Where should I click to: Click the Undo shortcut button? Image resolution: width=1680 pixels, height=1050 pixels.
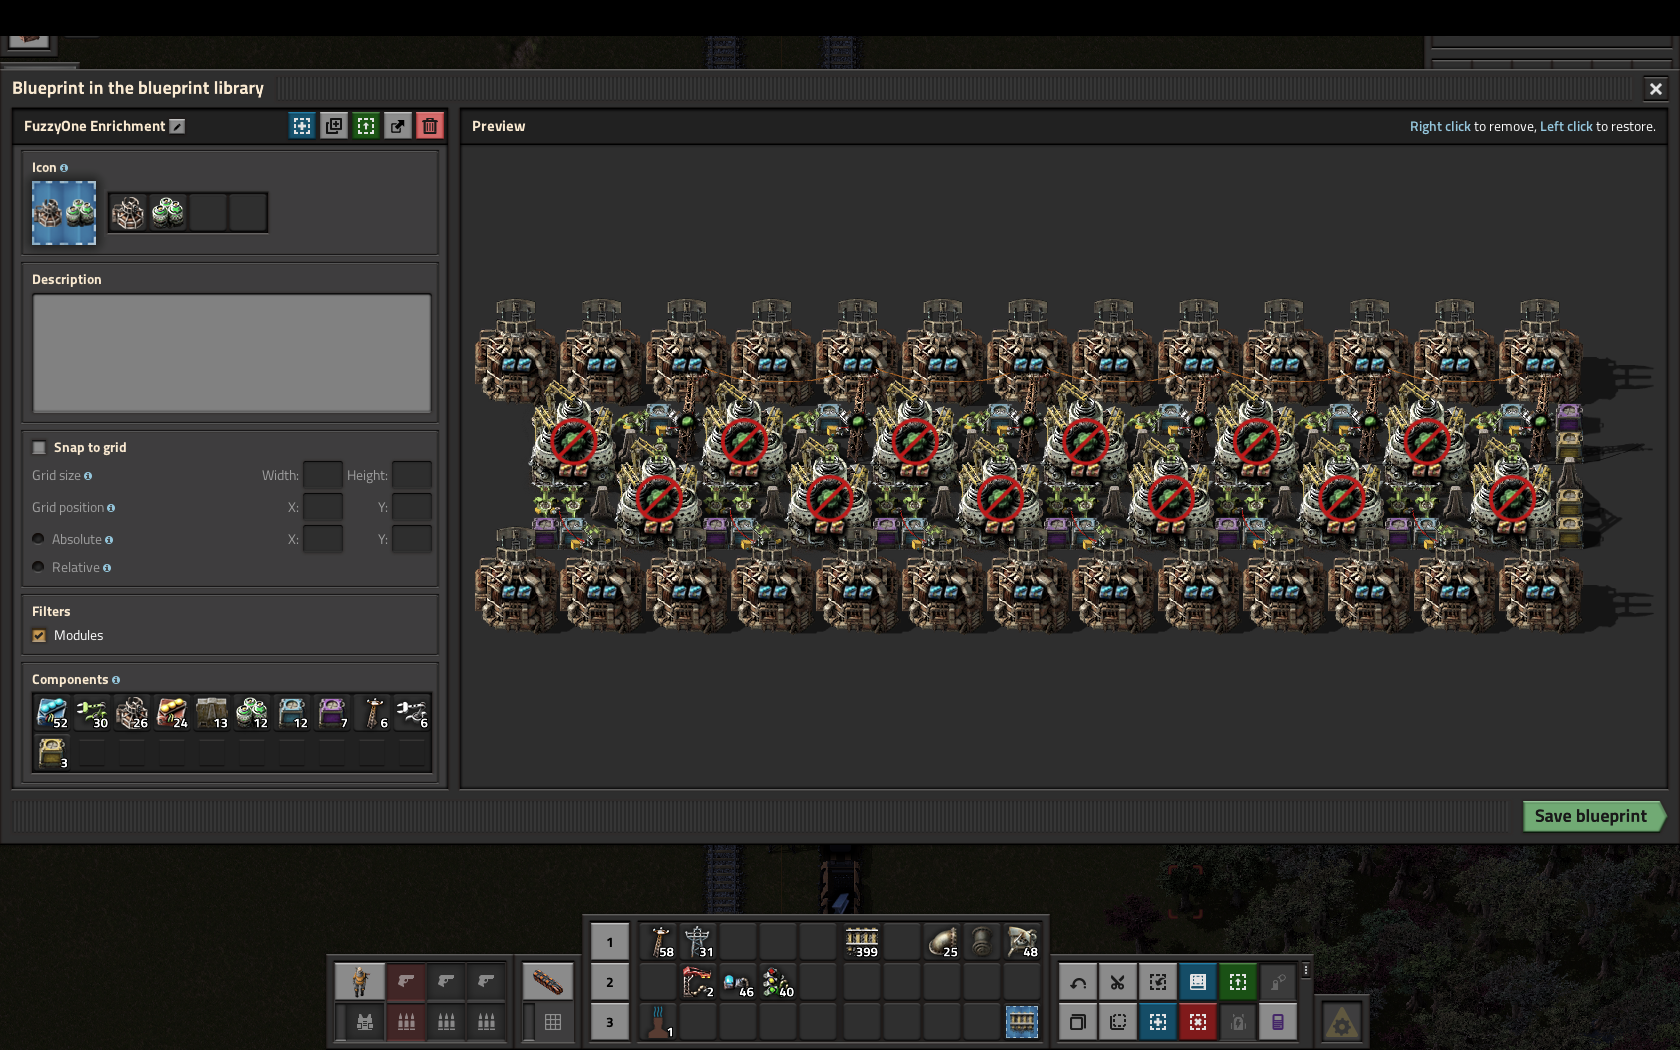pos(1078,982)
